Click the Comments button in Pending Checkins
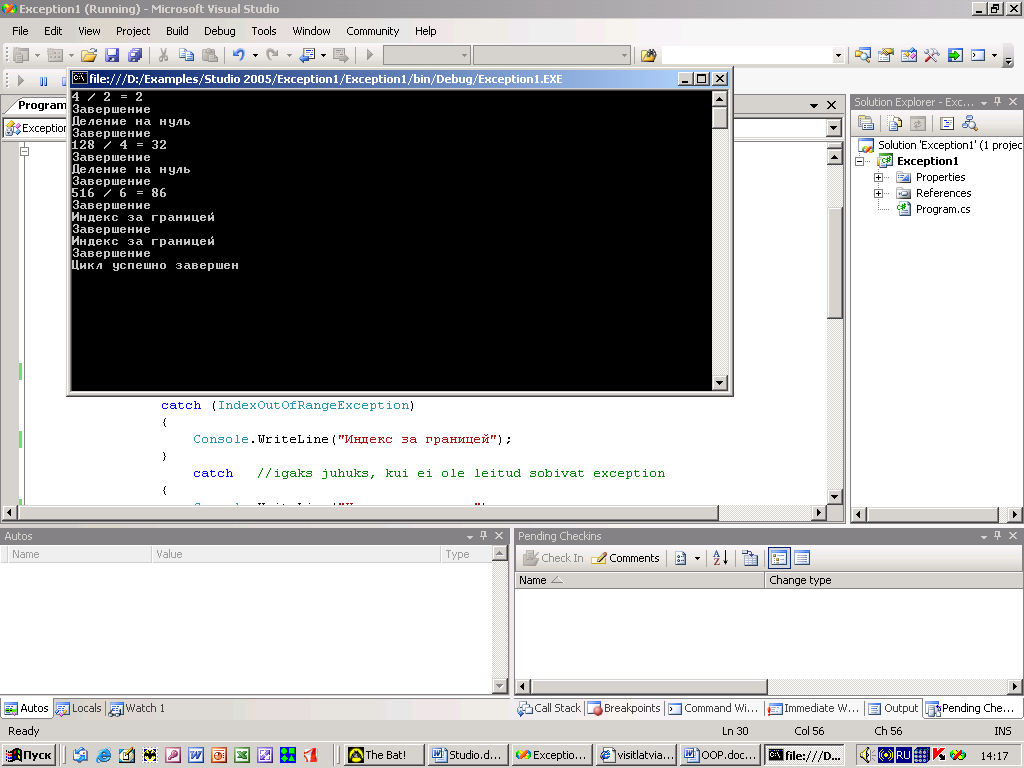This screenshot has width=1024, height=768. [626, 558]
